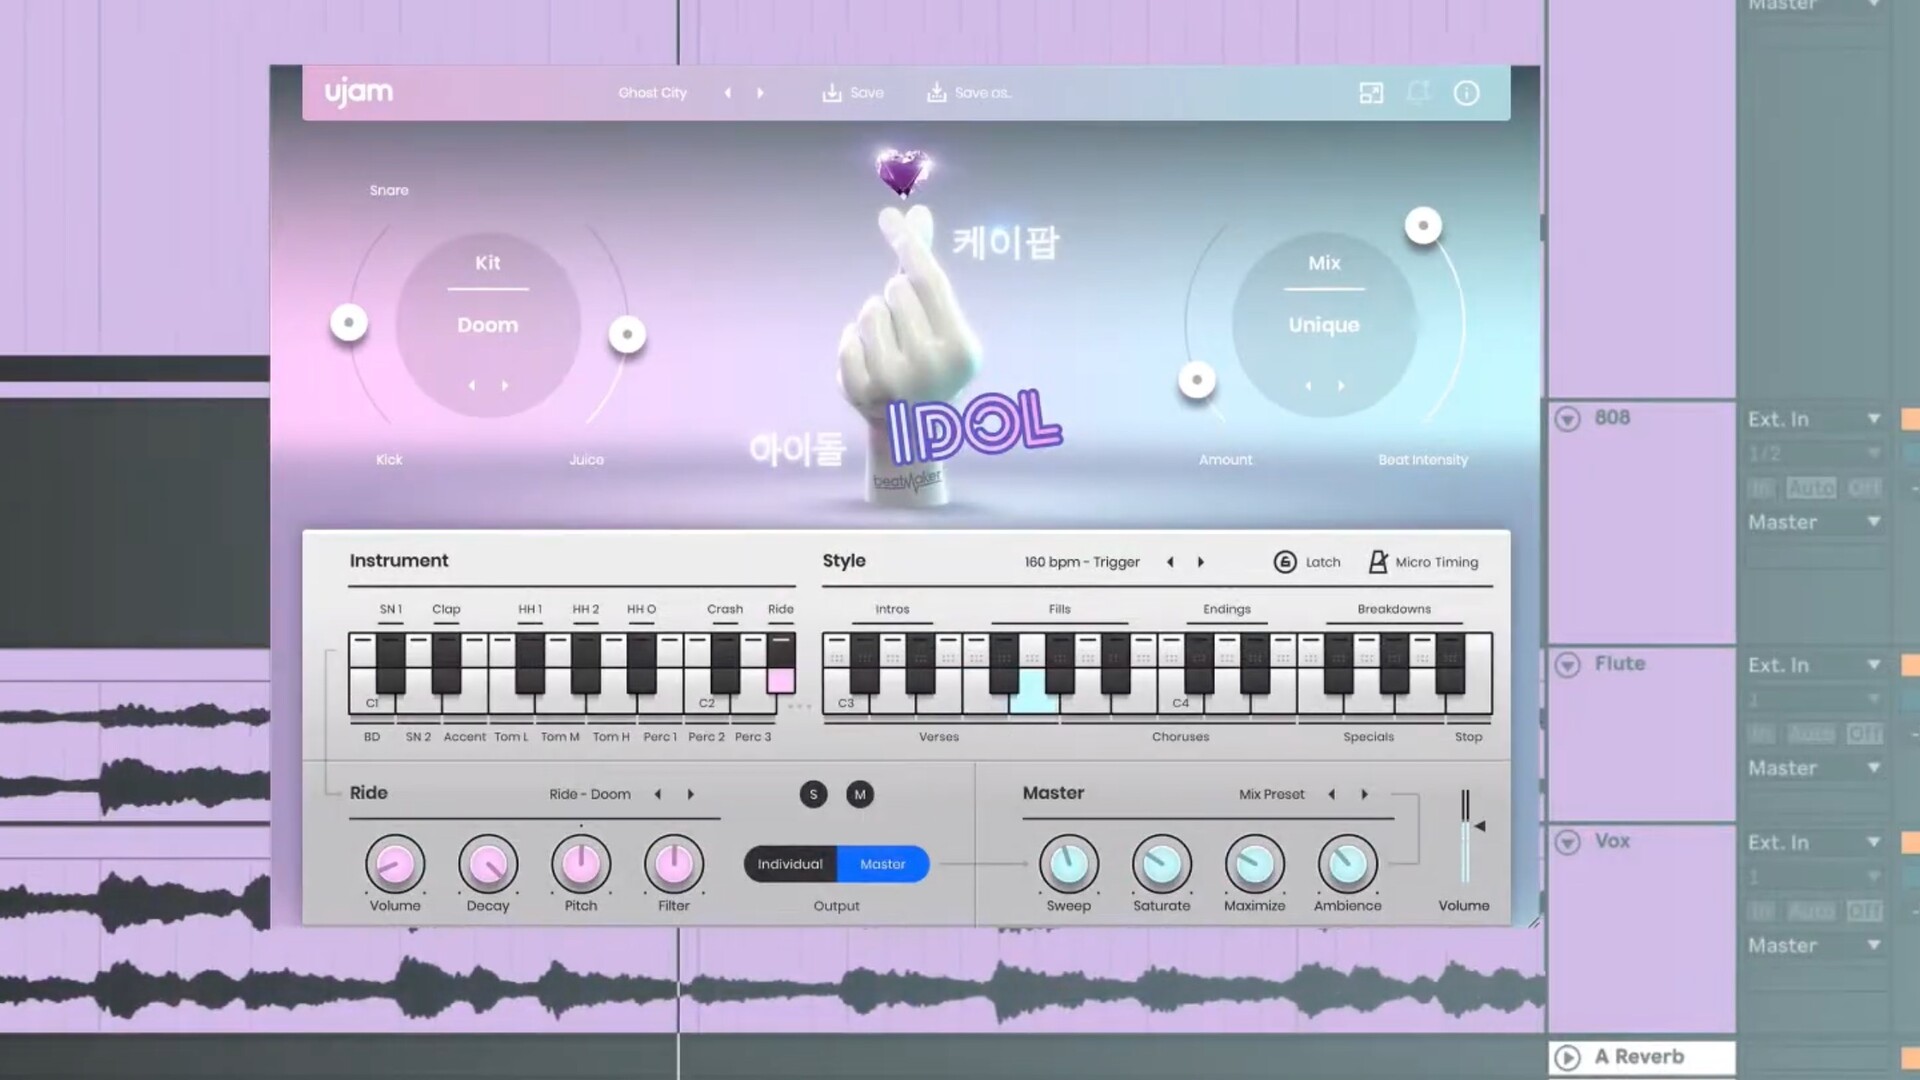
Task: Click the Ride Decay knob
Action: point(488,864)
